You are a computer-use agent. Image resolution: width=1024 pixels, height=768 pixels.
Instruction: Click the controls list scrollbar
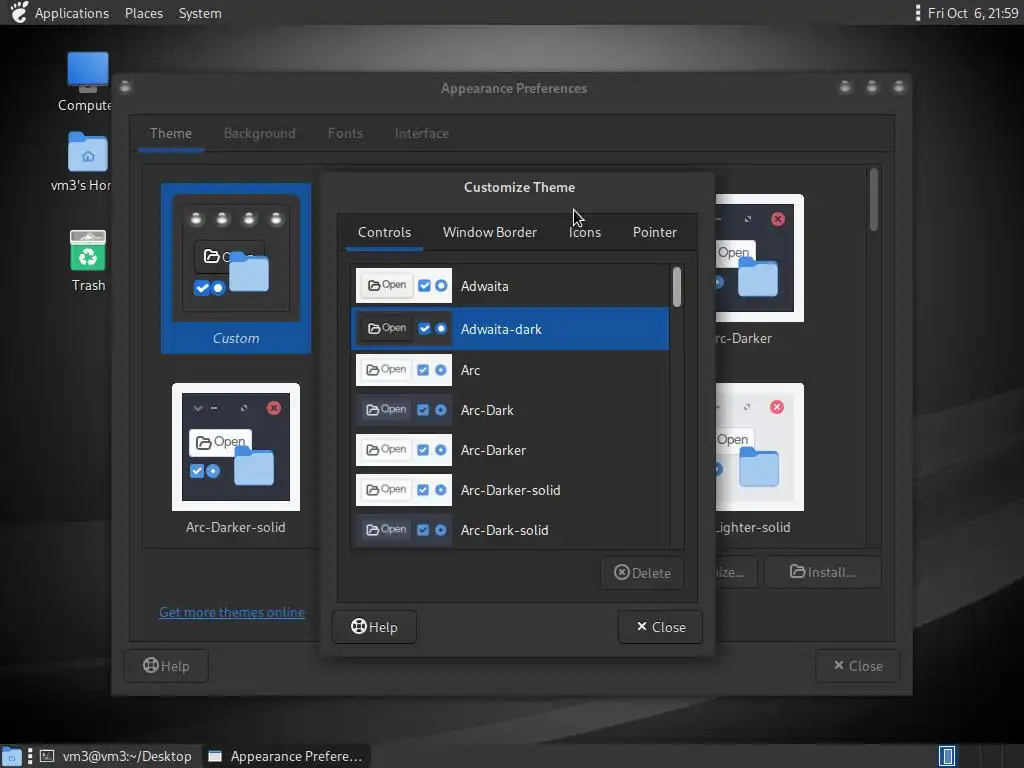[677, 287]
